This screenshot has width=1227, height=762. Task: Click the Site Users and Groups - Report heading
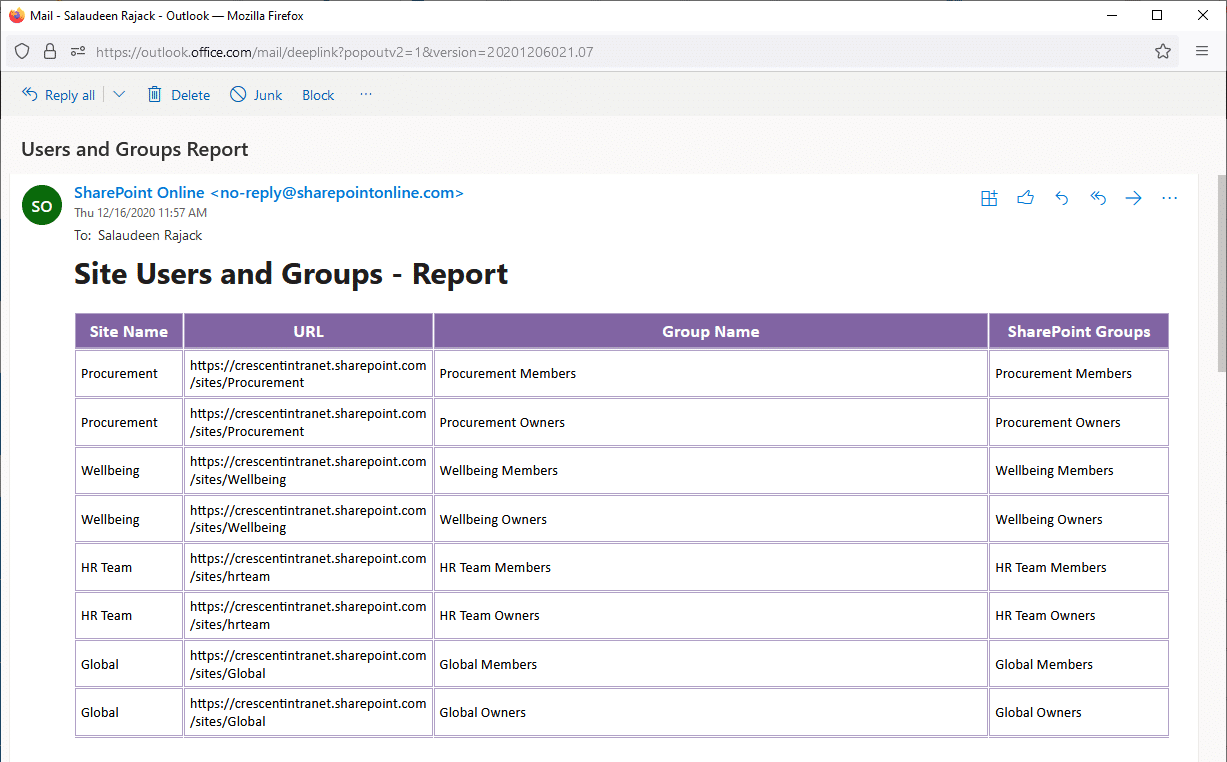coord(291,274)
